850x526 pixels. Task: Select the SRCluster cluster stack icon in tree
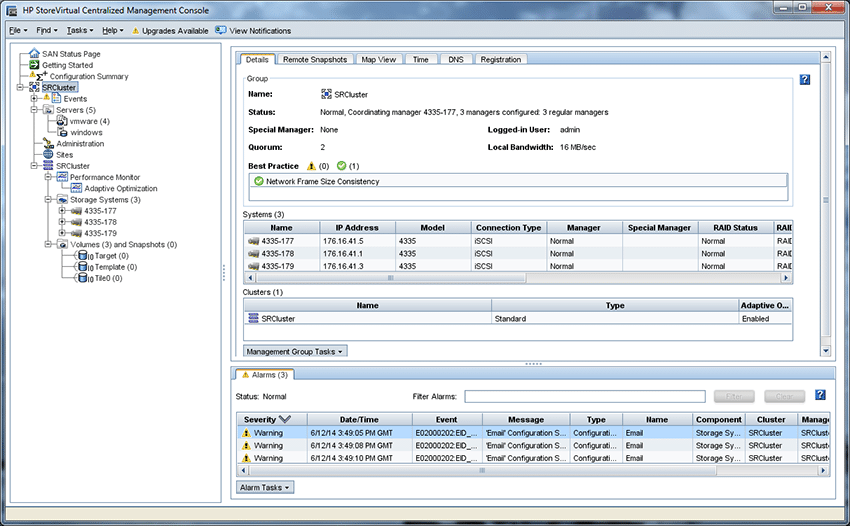coord(48,166)
